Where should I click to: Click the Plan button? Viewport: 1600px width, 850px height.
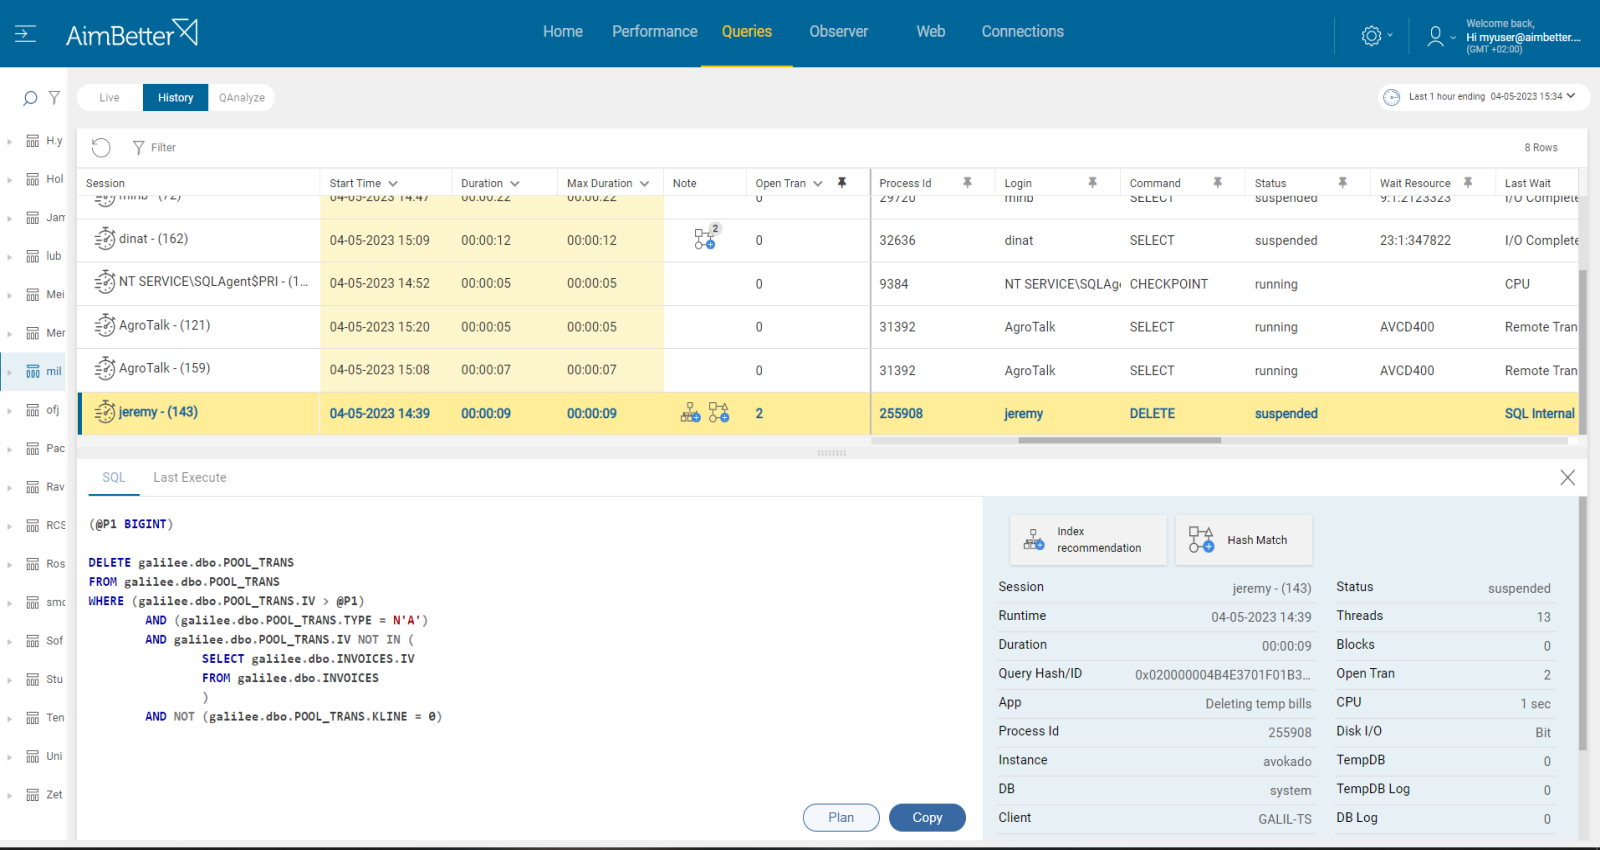[x=841, y=818]
